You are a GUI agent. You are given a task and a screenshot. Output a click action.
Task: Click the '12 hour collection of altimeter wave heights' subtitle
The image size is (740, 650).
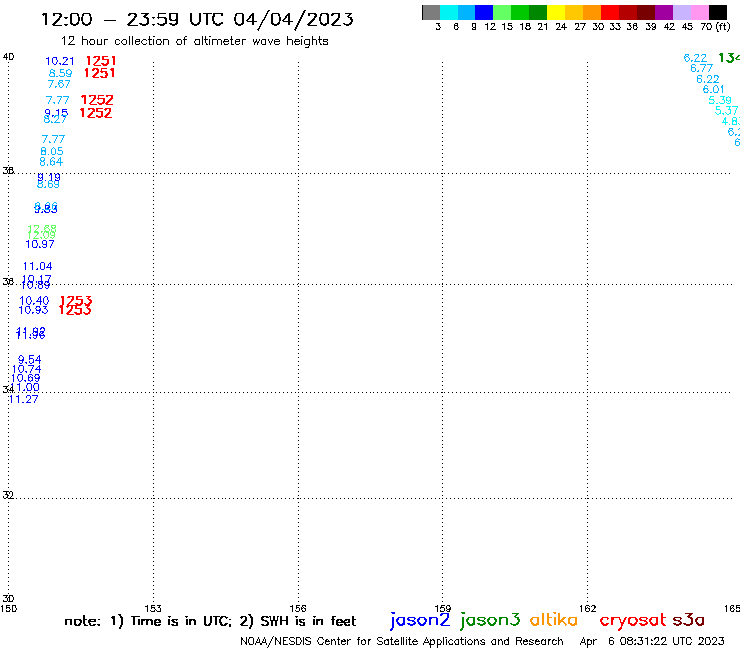click(195, 42)
